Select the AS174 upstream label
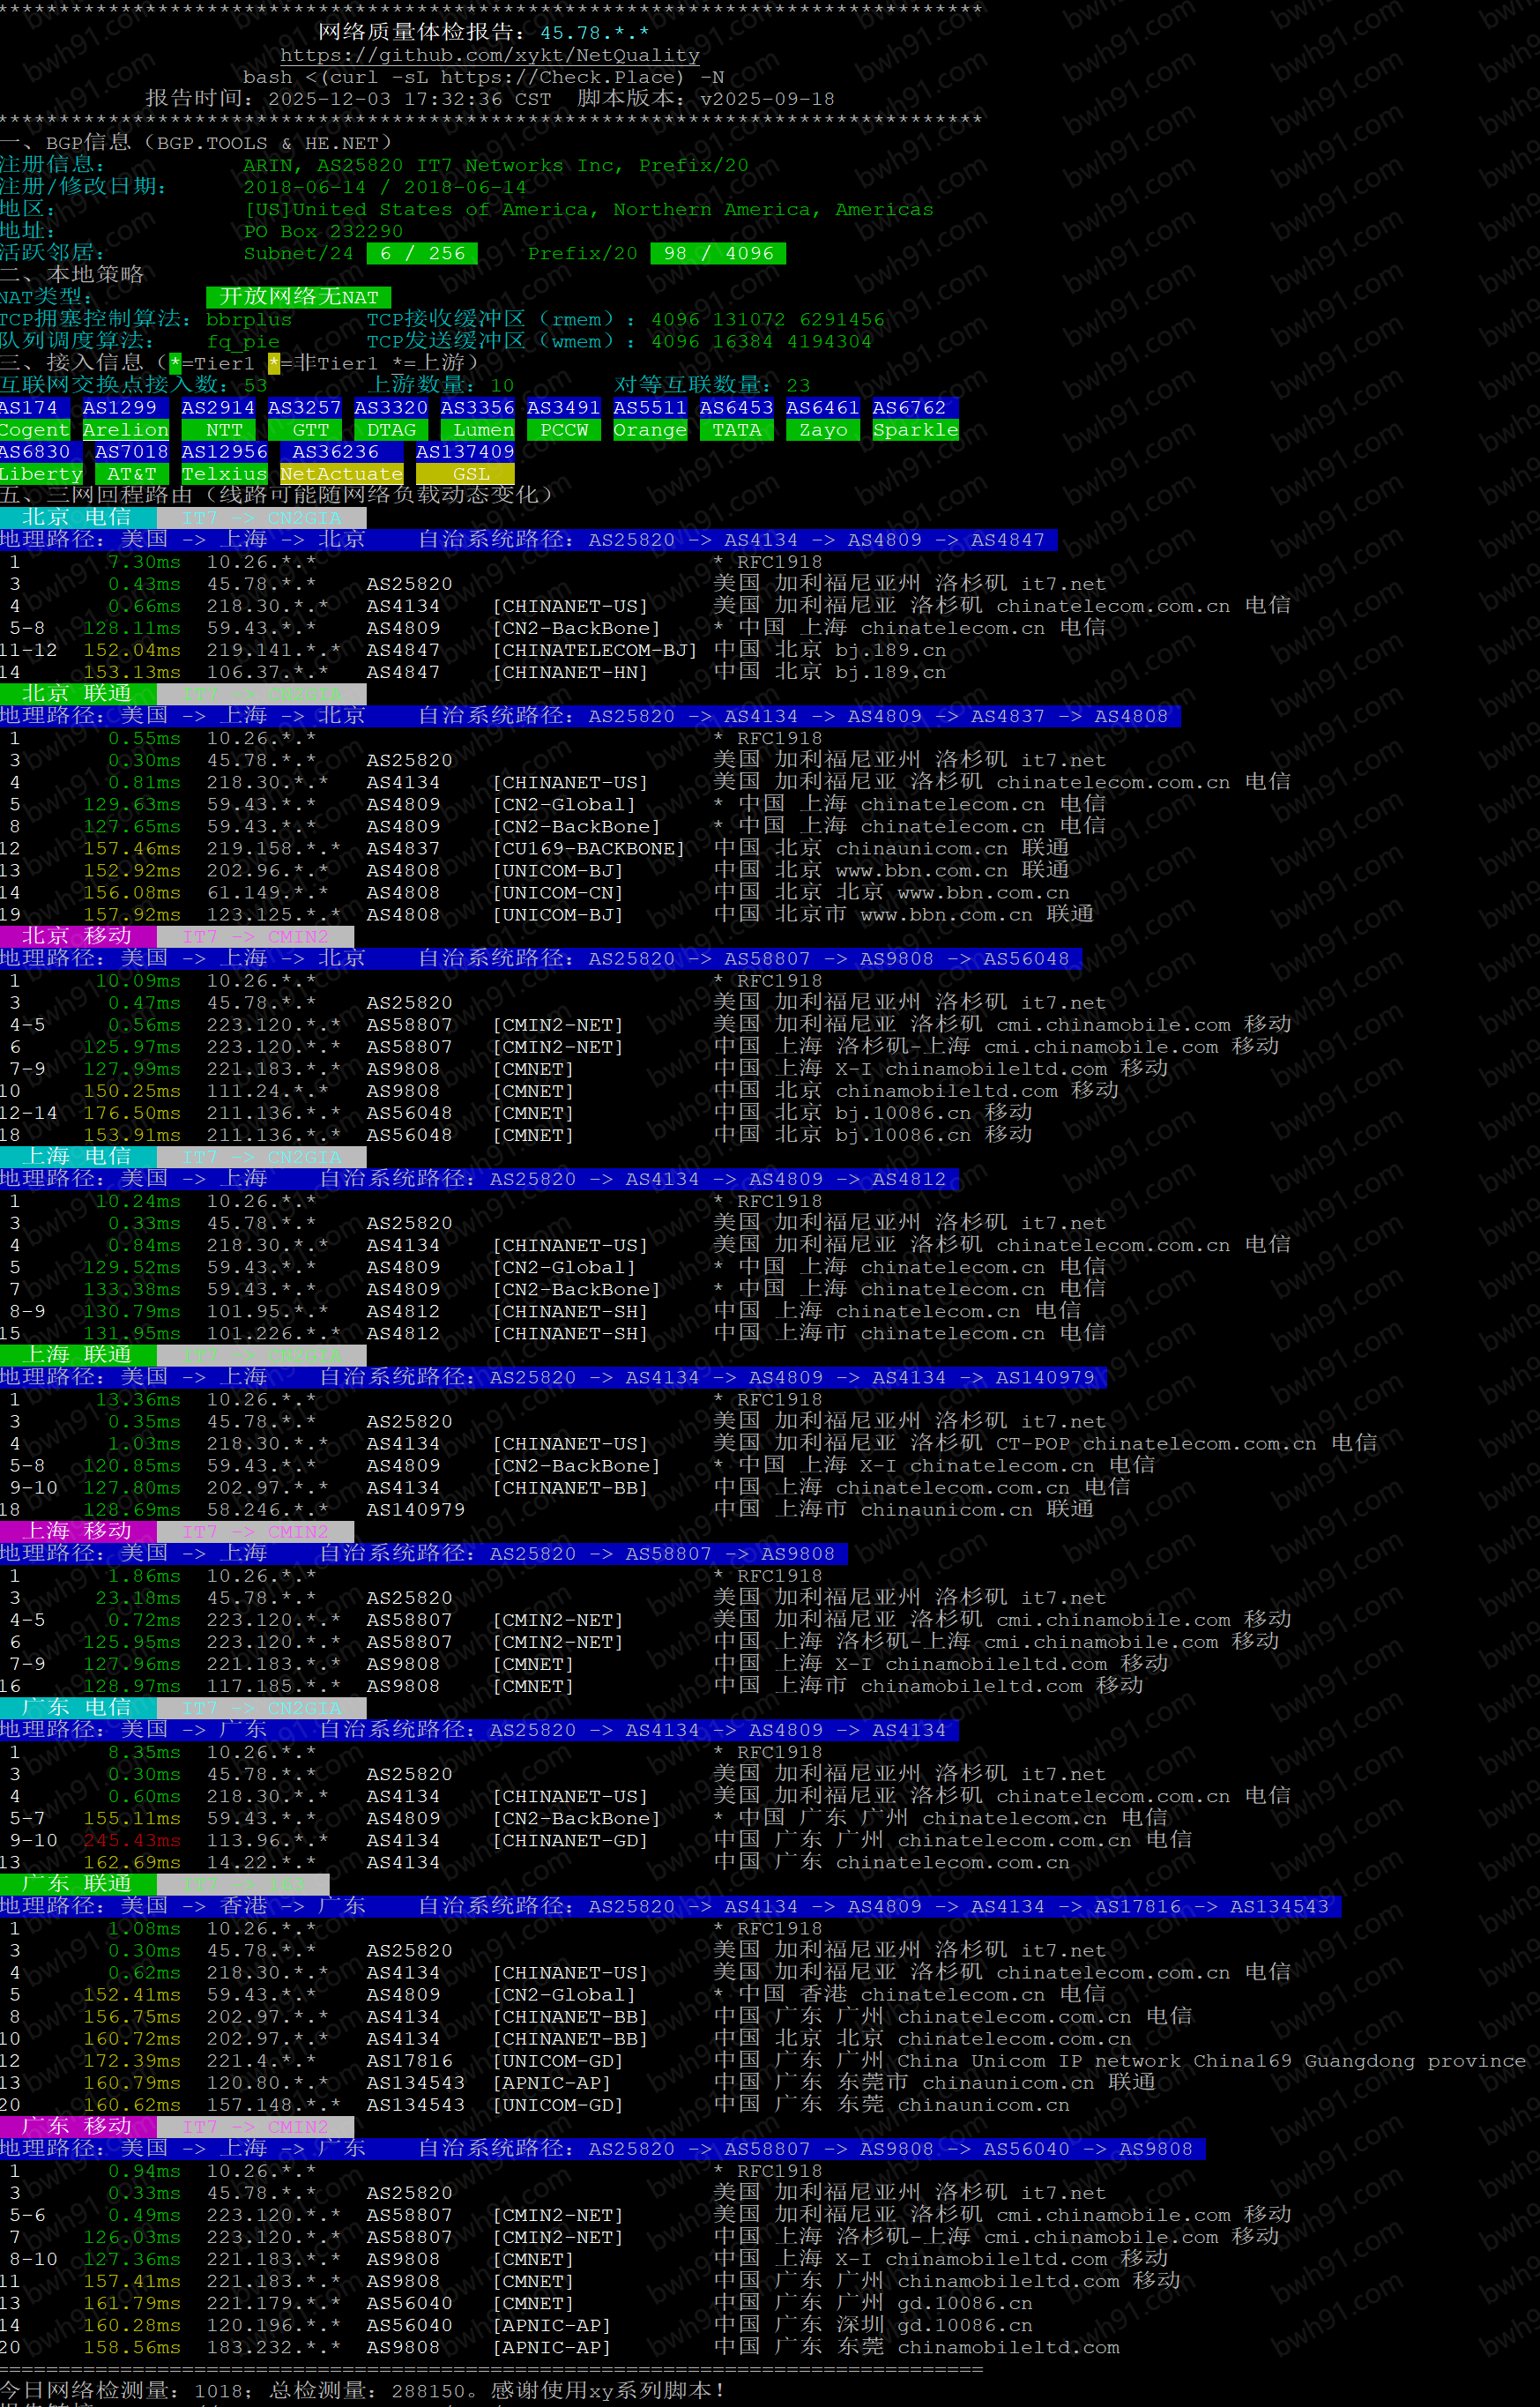The width and height of the screenshot is (1540, 2407). 30,407
